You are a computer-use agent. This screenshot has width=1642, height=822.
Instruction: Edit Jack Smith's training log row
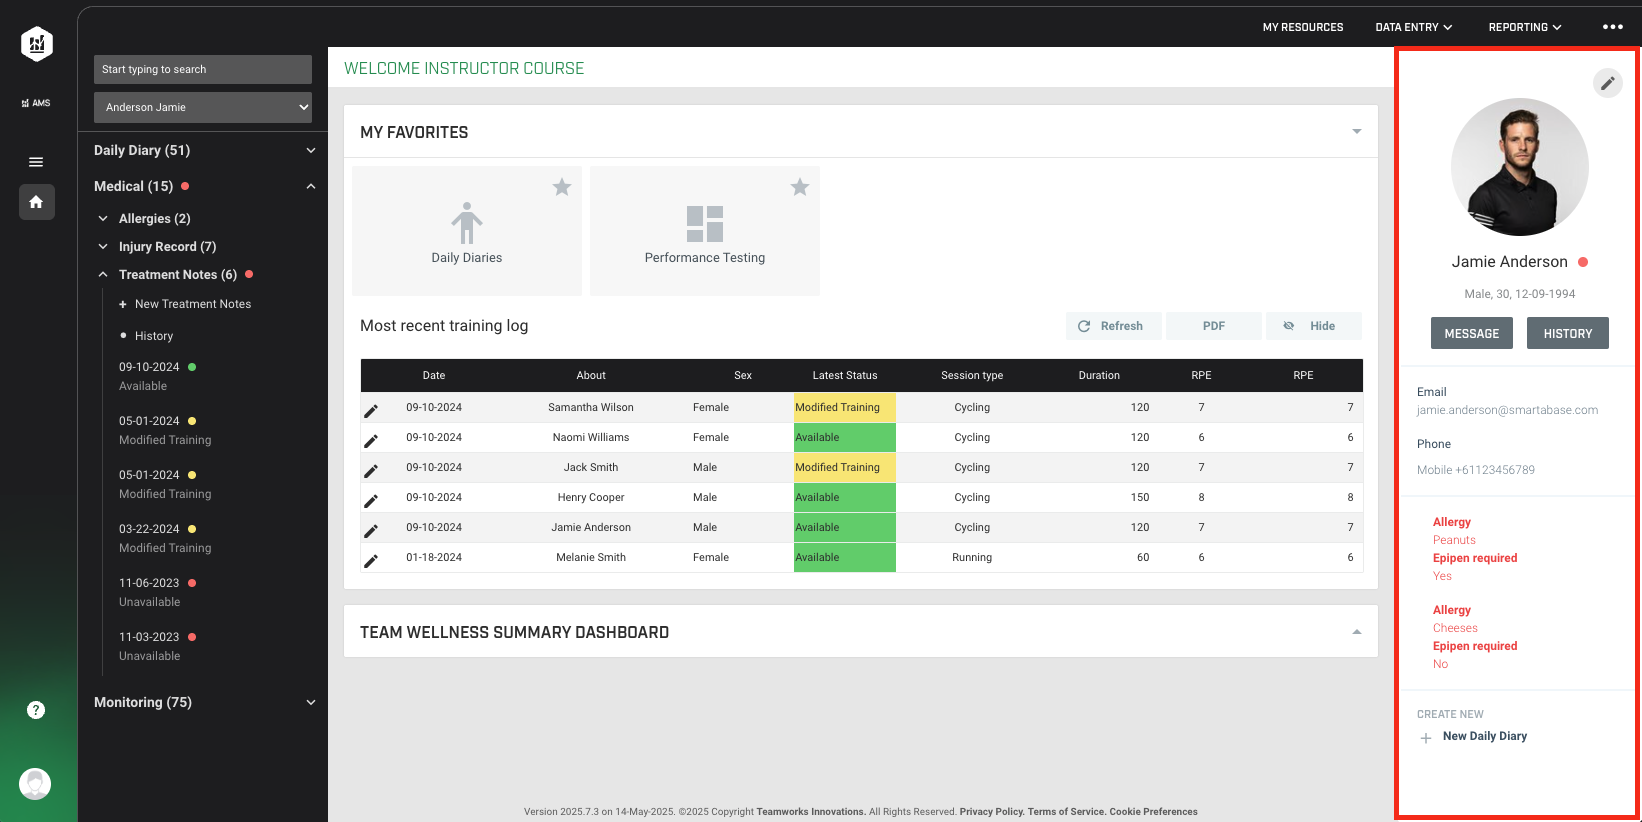(x=371, y=470)
